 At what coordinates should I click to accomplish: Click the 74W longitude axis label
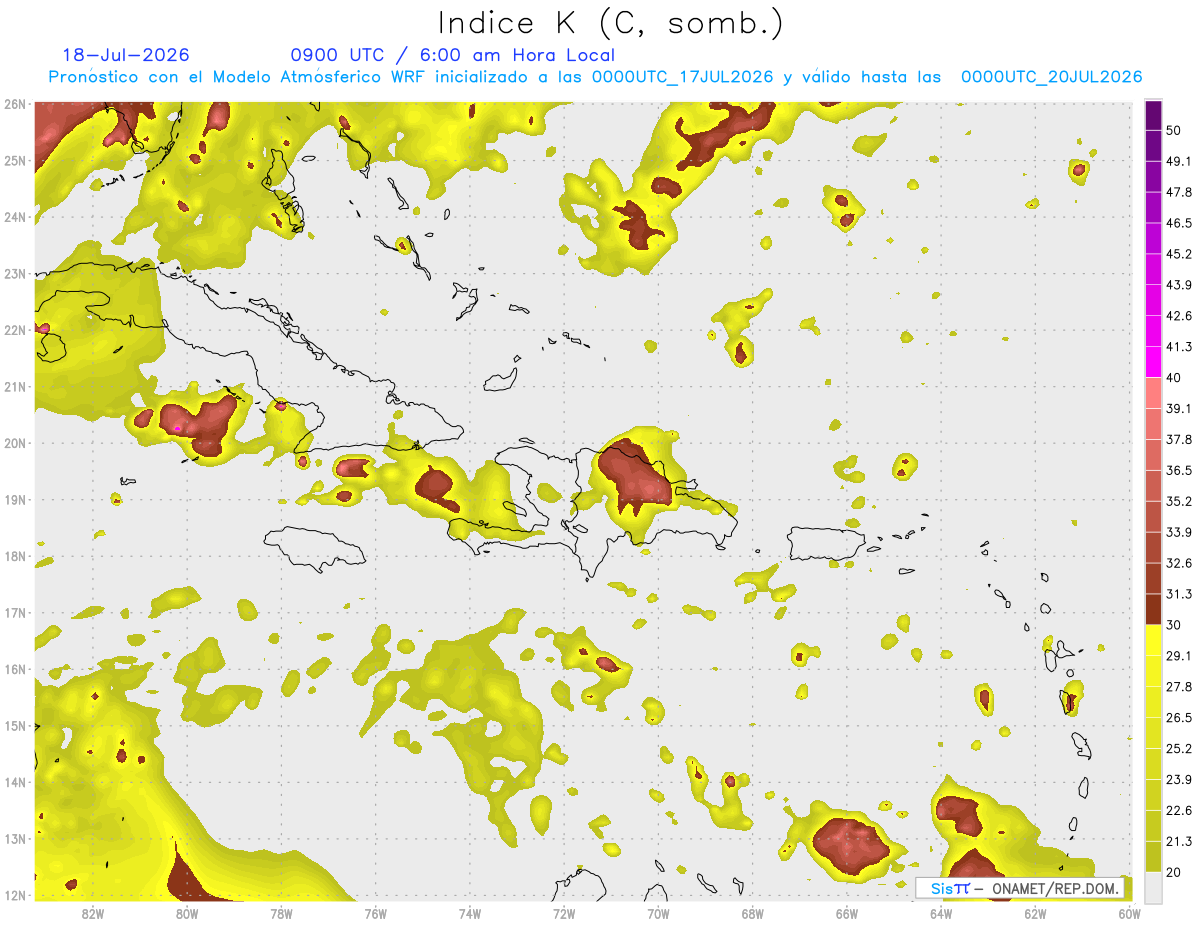[x=470, y=913]
